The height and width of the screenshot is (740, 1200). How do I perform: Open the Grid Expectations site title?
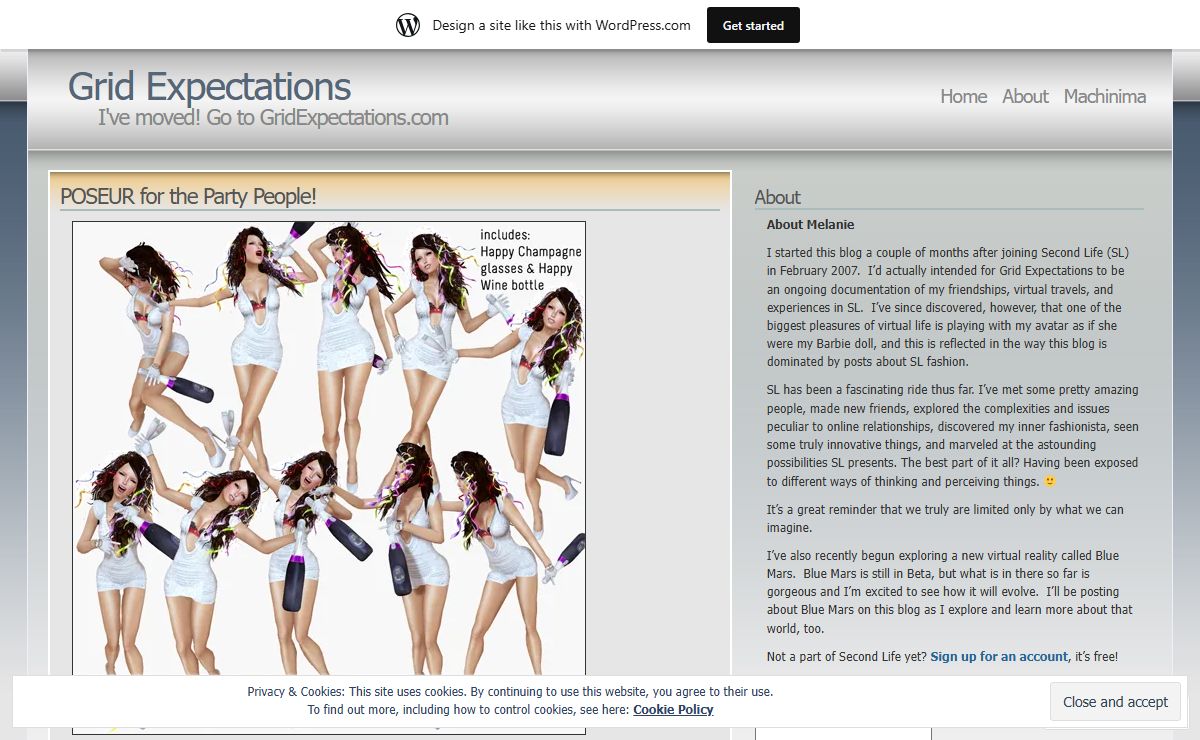[209, 87]
